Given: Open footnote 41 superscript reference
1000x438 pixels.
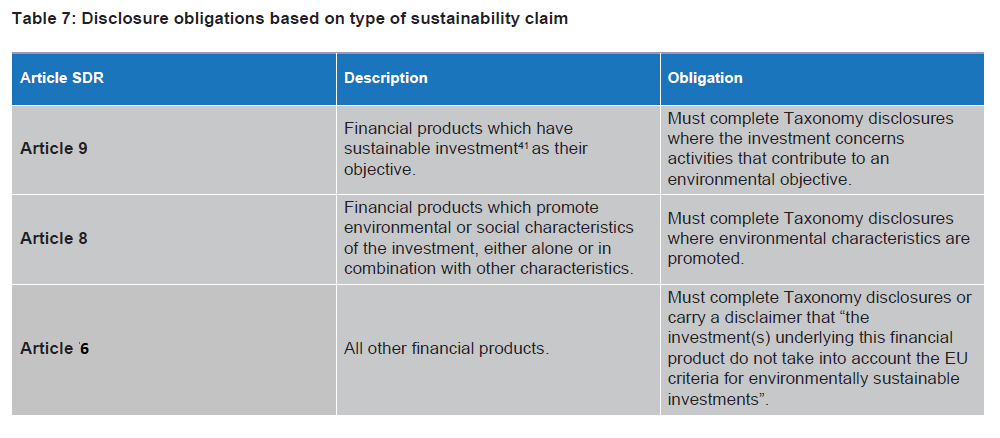Looking at the screenshot, I should coord(523,145).
